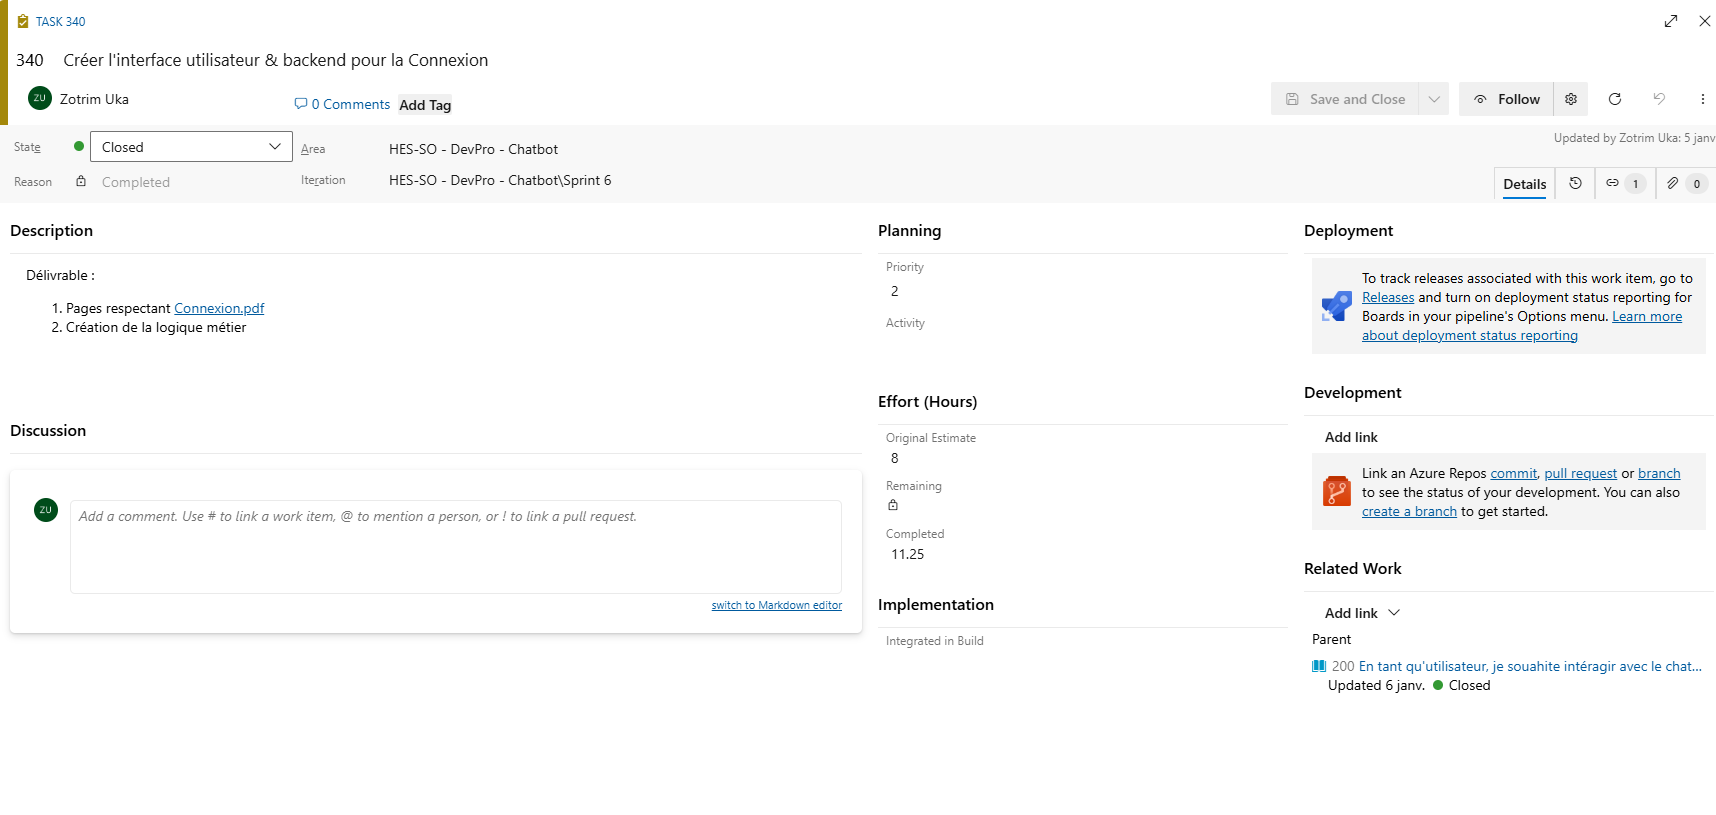Click the History tab icon
The image size is (1716, 815).
tap(1575, 183)
